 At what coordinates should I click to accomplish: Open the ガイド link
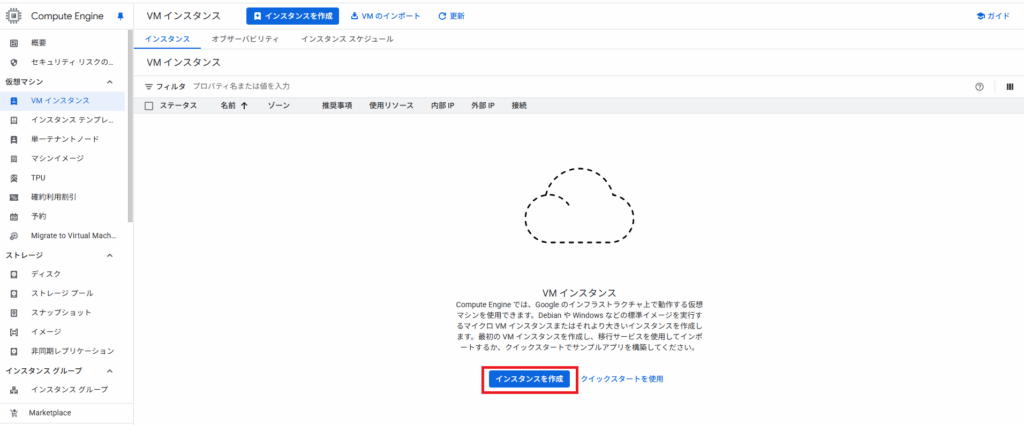(x=993, y=16)
